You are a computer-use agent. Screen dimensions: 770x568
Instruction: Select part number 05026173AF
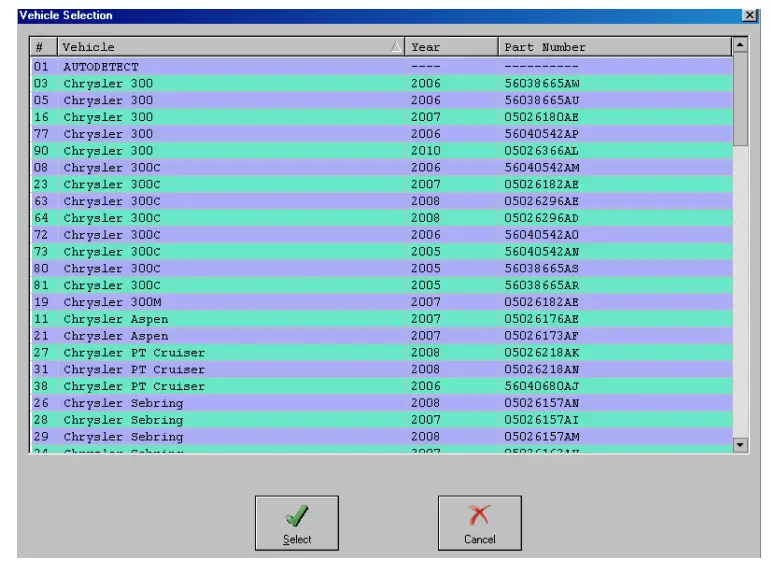point(541,336)
